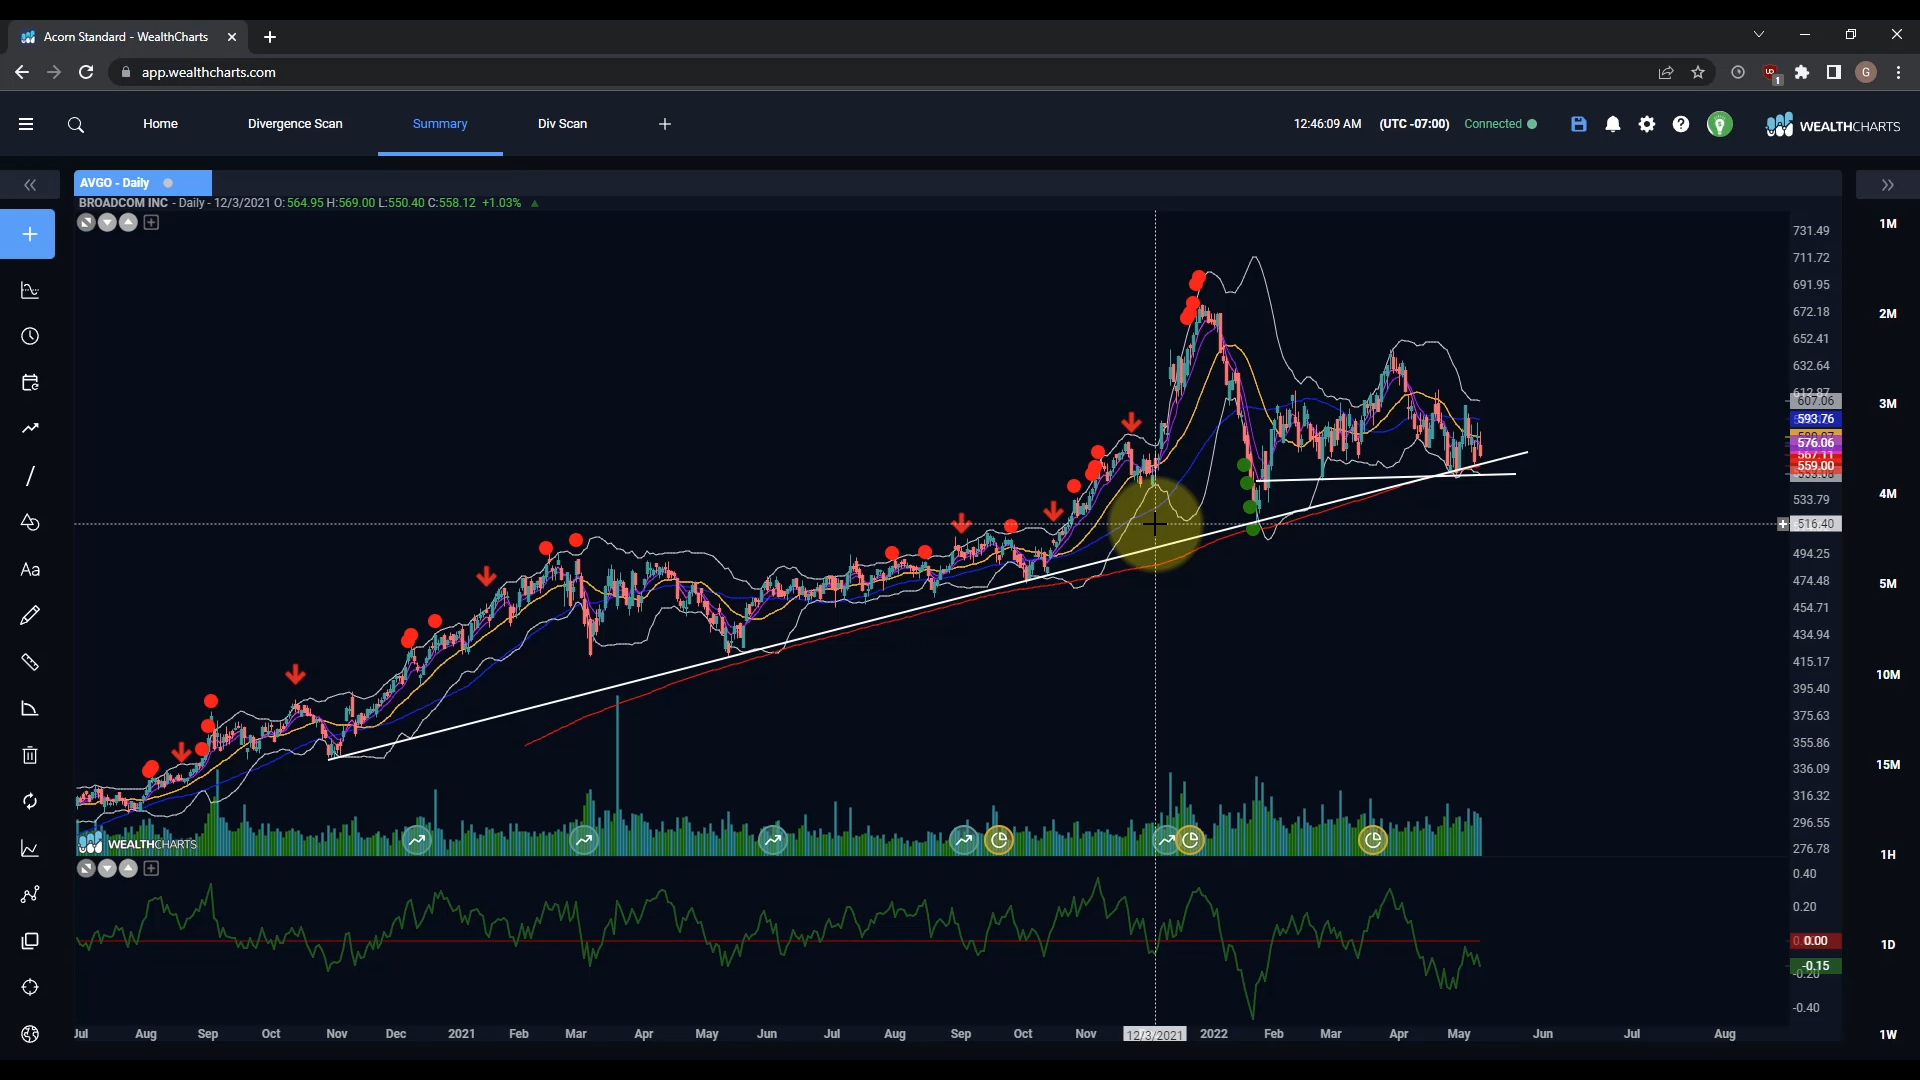Open the indicators chart icon in sidebar

[x=30, y=290]
